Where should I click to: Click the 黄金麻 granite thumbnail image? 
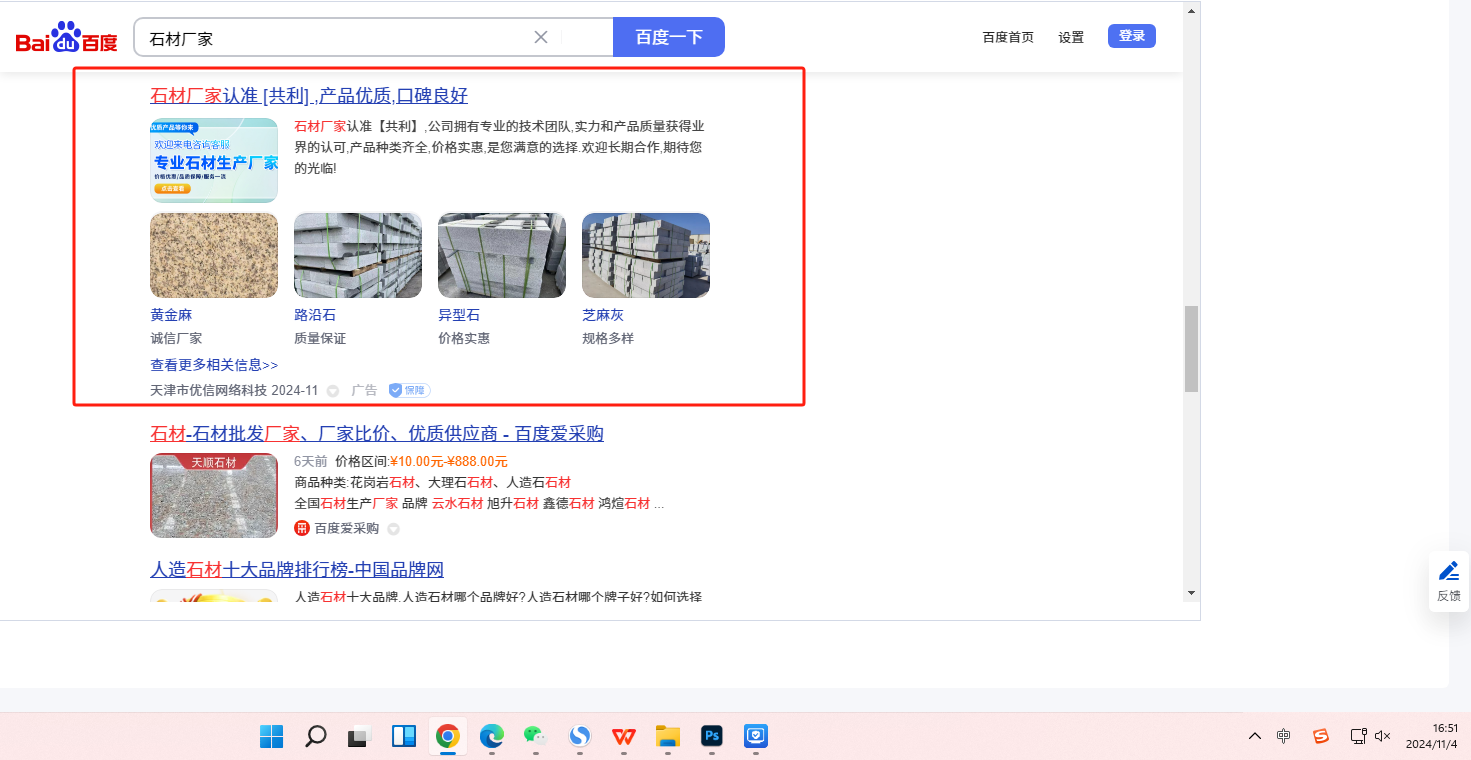[x=214, y=255]
